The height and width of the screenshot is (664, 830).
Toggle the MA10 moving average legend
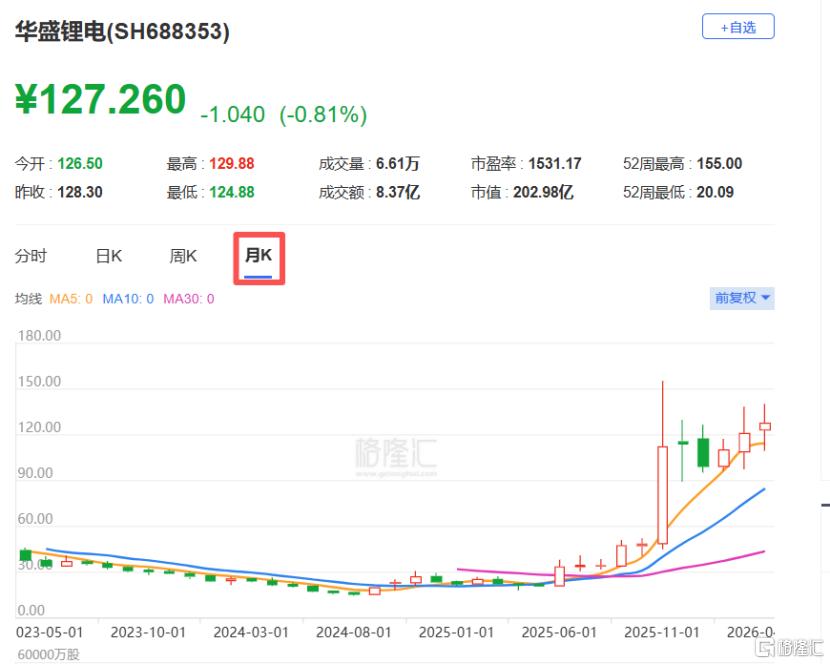126,298
